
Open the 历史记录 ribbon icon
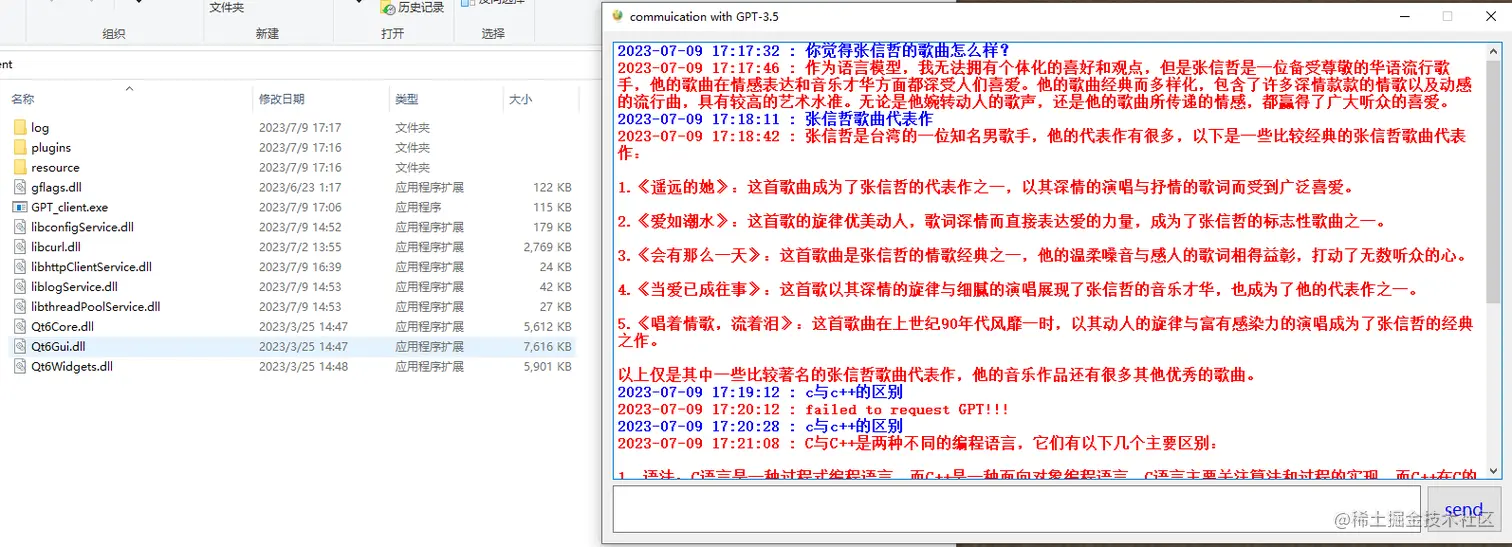pos(388,7)
